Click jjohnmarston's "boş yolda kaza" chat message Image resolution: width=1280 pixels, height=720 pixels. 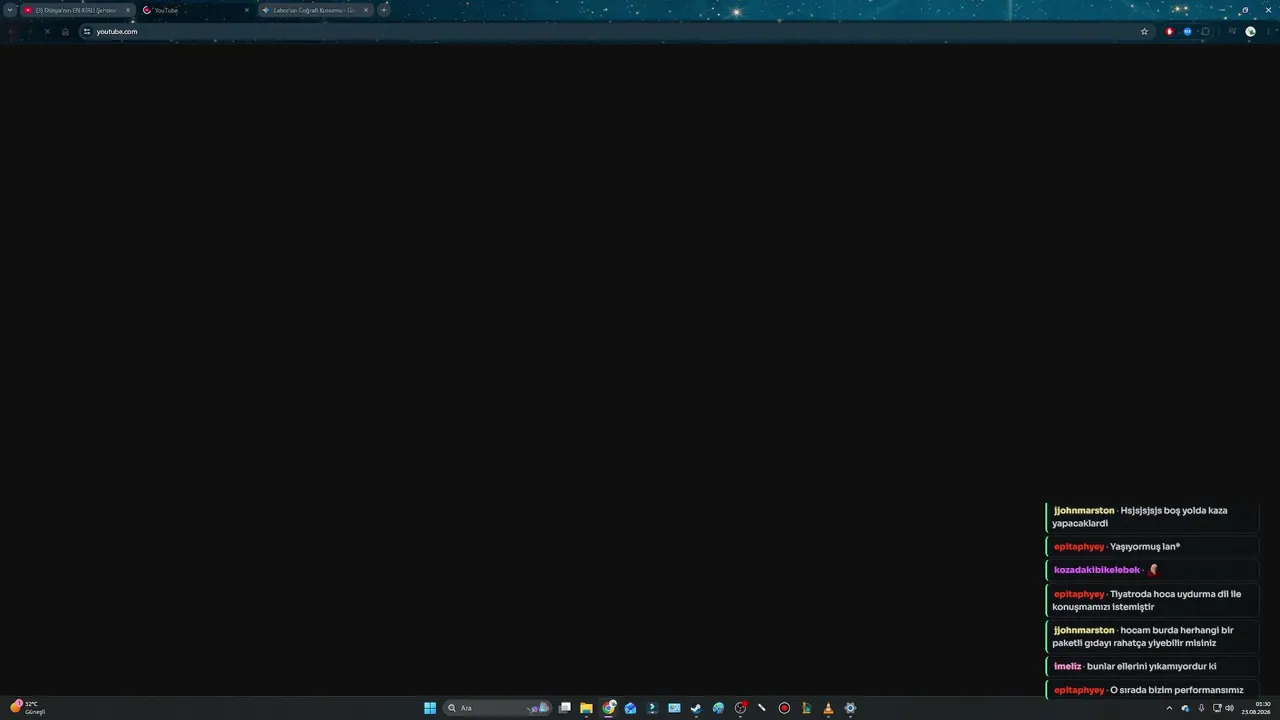click(1151, 517)
